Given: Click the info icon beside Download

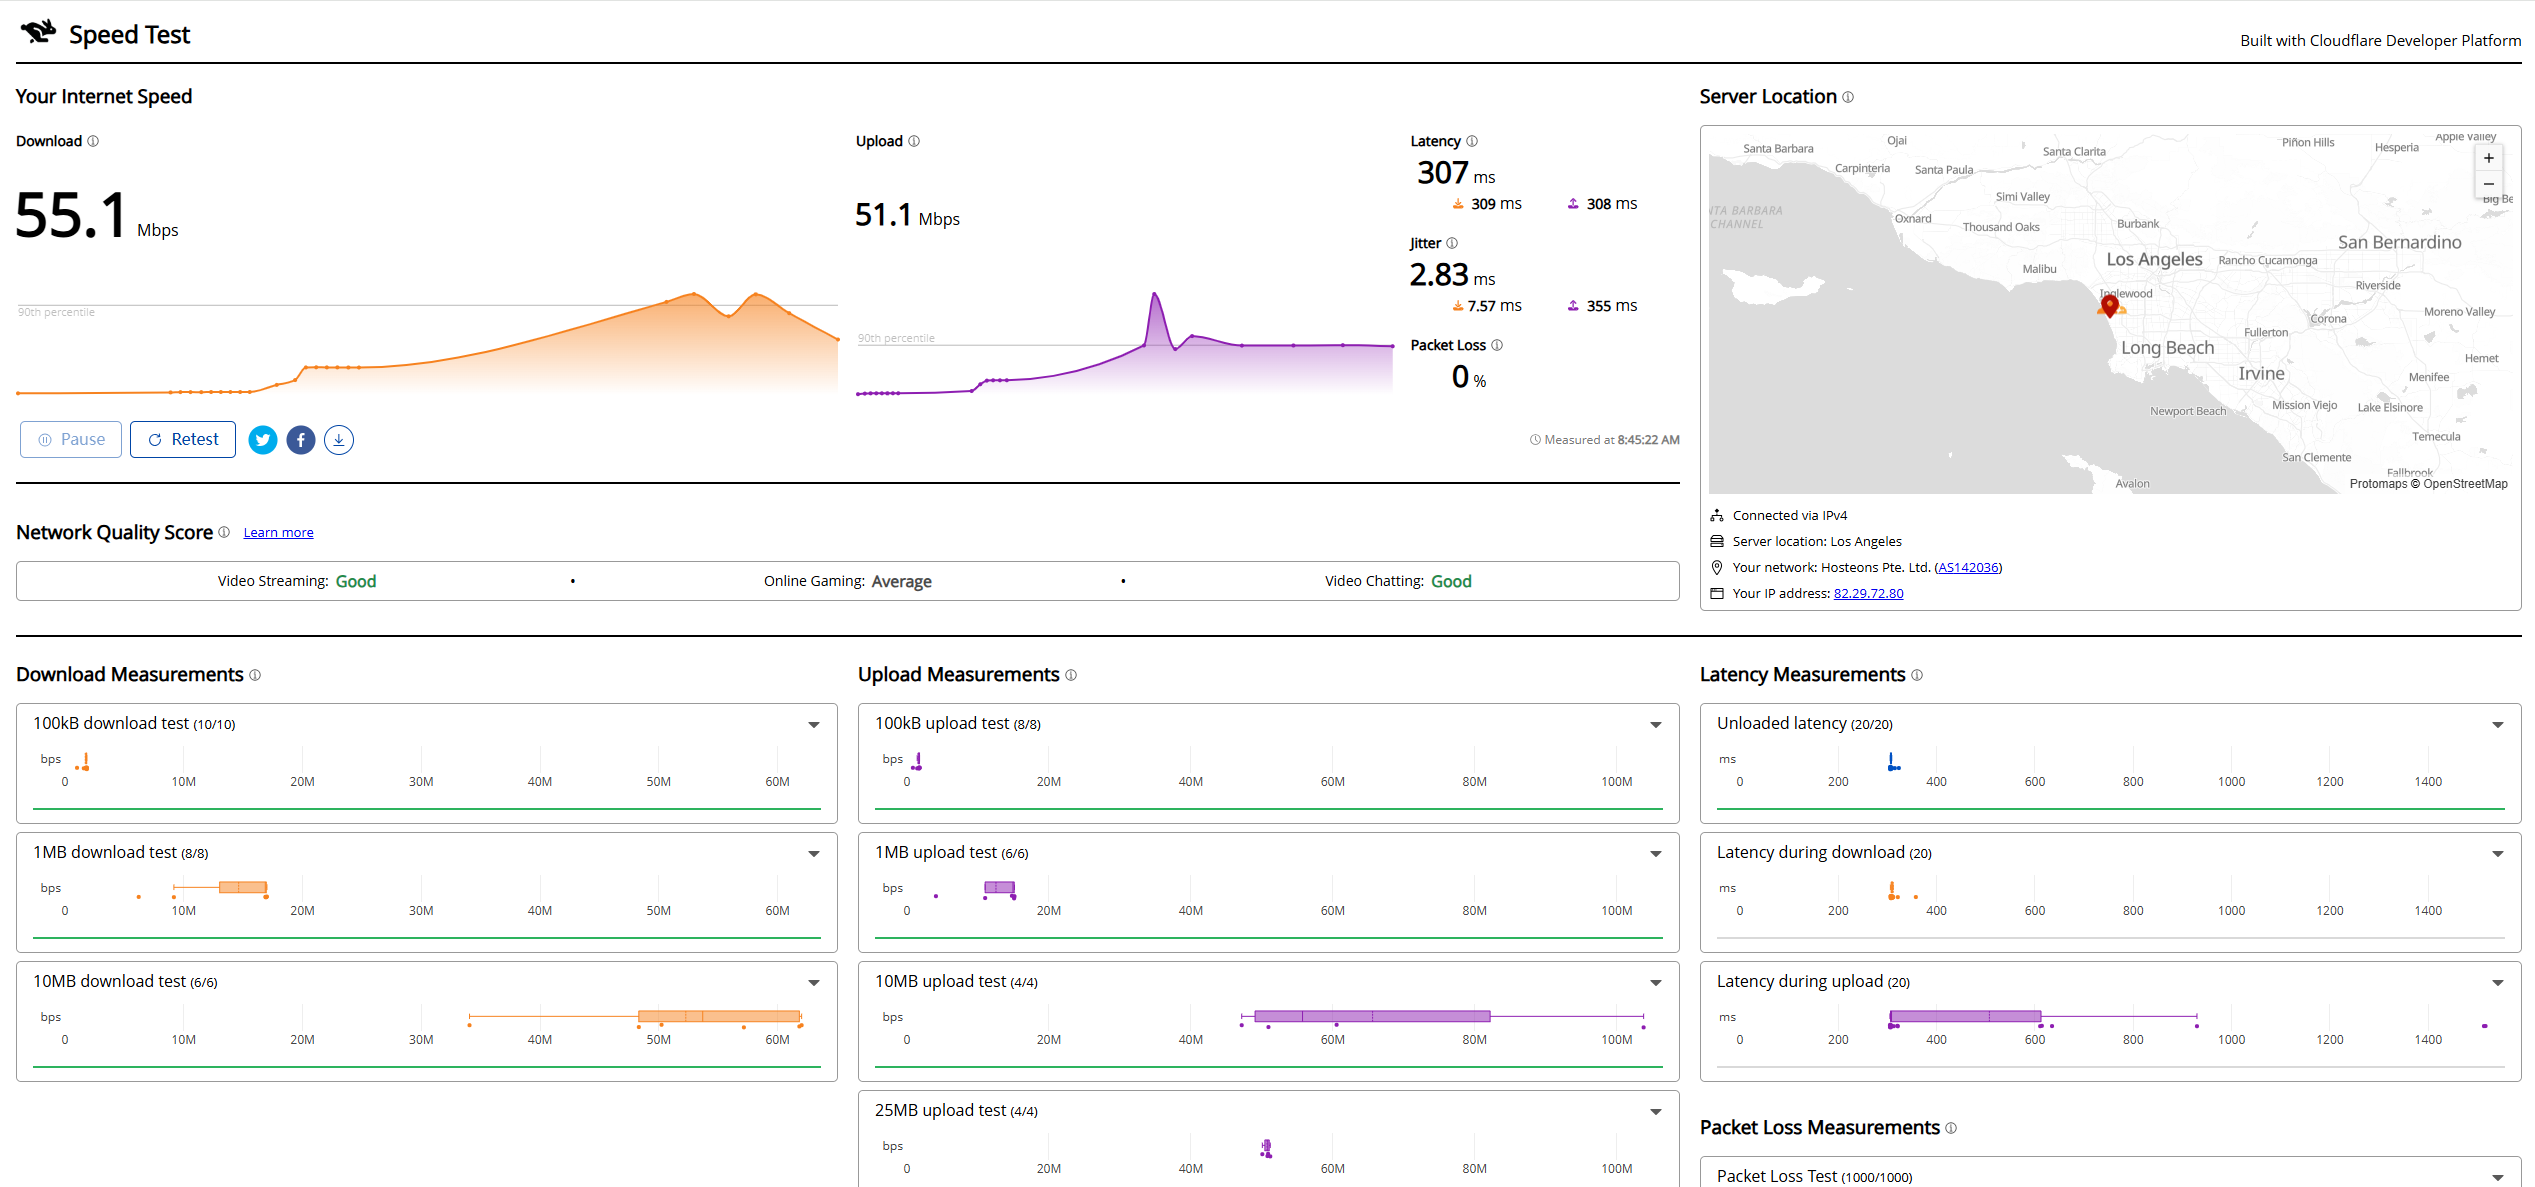Looking at the screenshot, I should pos(93,141).
